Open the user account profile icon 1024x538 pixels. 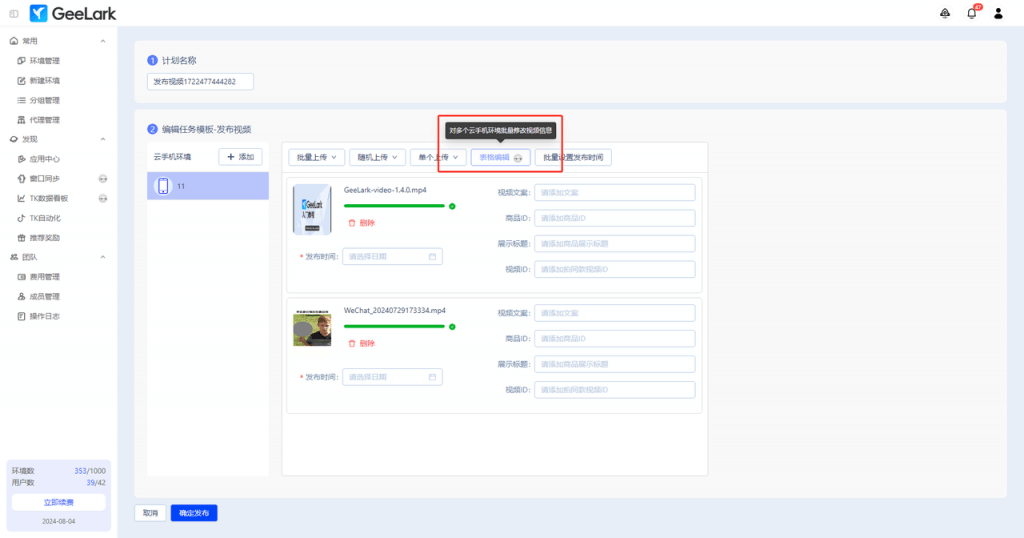[998, 13]
